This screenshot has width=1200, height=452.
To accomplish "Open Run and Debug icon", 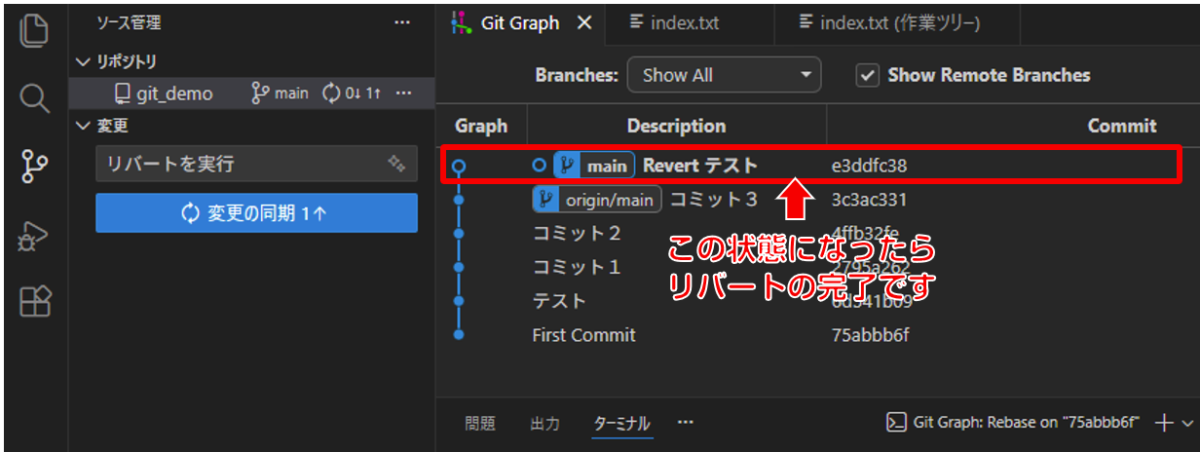I will pos(34,233).
